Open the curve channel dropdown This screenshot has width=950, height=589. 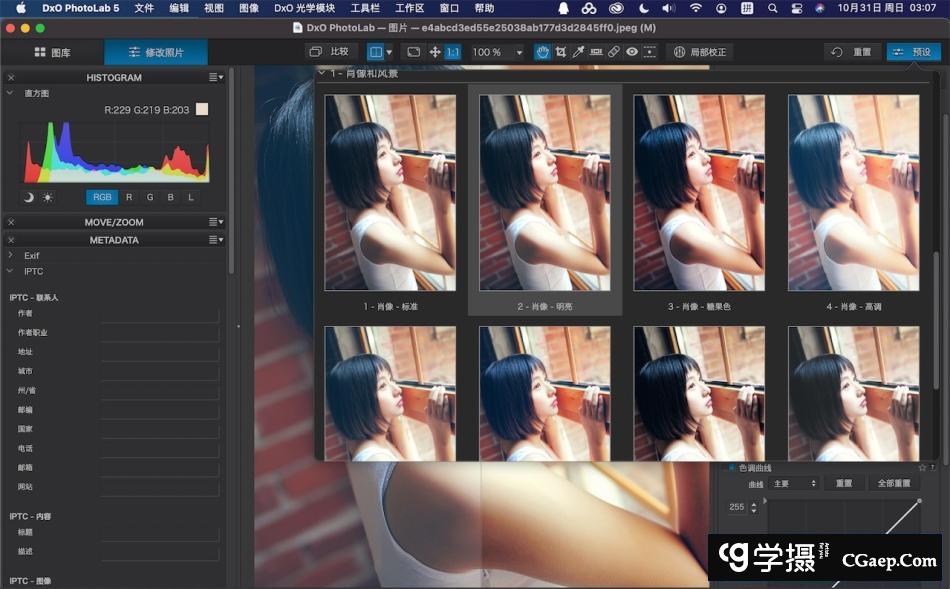(x=794, y=483)
